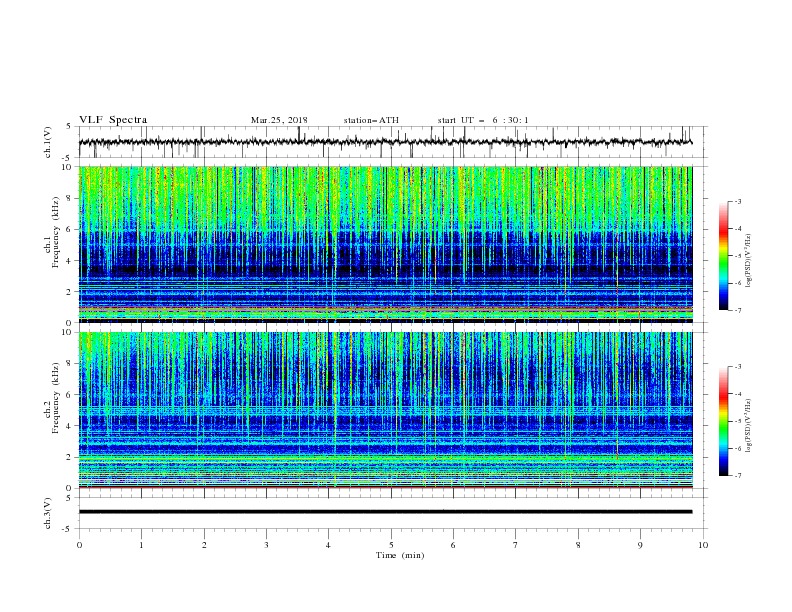Click time axis tick label "5"
The width and height of the screenshot is (792, 612).
point(391,545)
